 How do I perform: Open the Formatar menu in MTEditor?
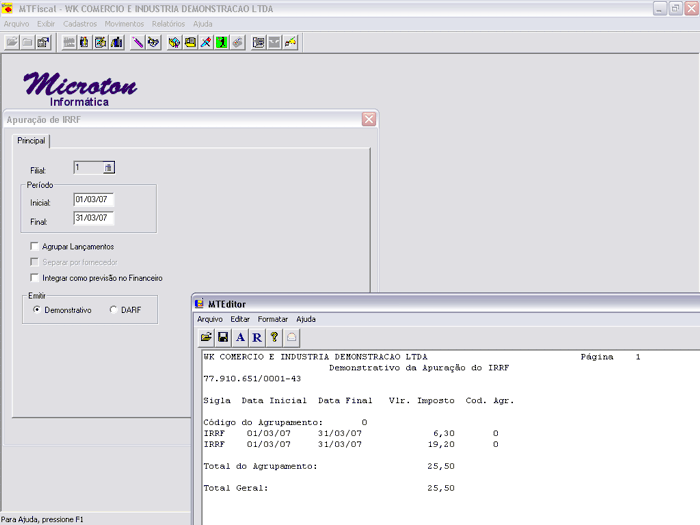pyautogui.click(x=273, y=319)
